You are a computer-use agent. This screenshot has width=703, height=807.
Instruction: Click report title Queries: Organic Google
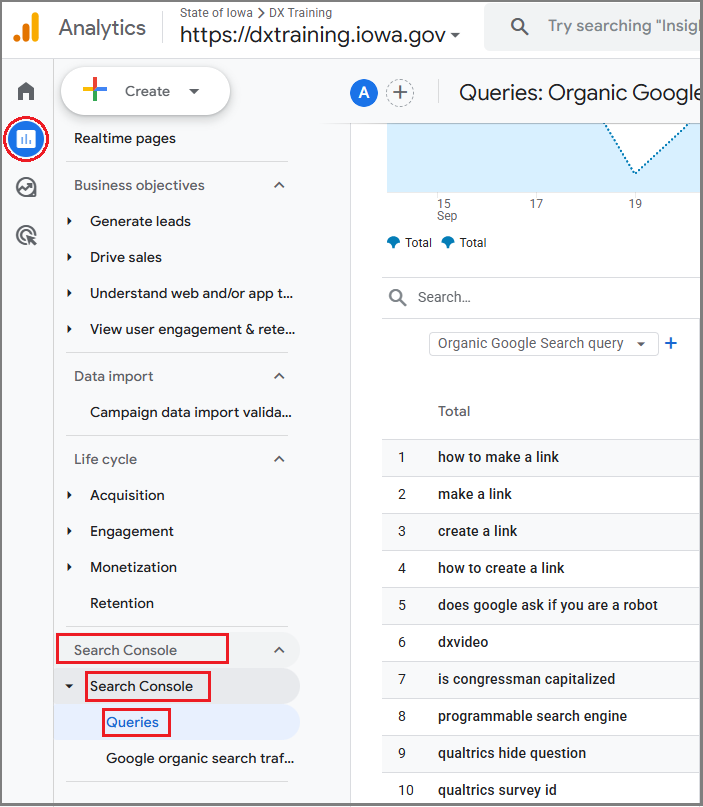[x=579, y=93]
